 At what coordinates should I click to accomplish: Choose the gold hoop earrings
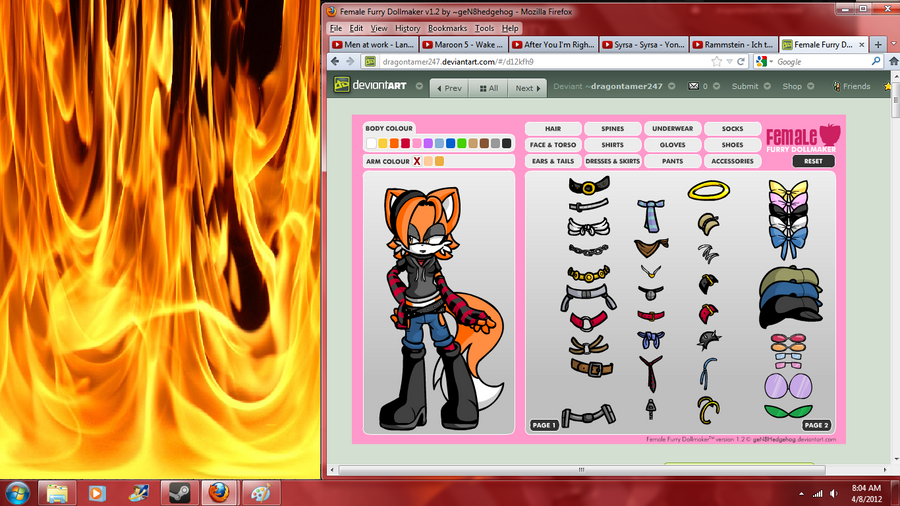708,410
